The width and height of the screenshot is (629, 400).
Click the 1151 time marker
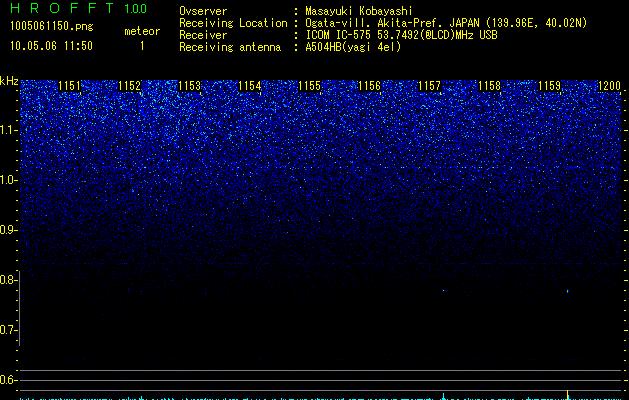coord(69,85)
